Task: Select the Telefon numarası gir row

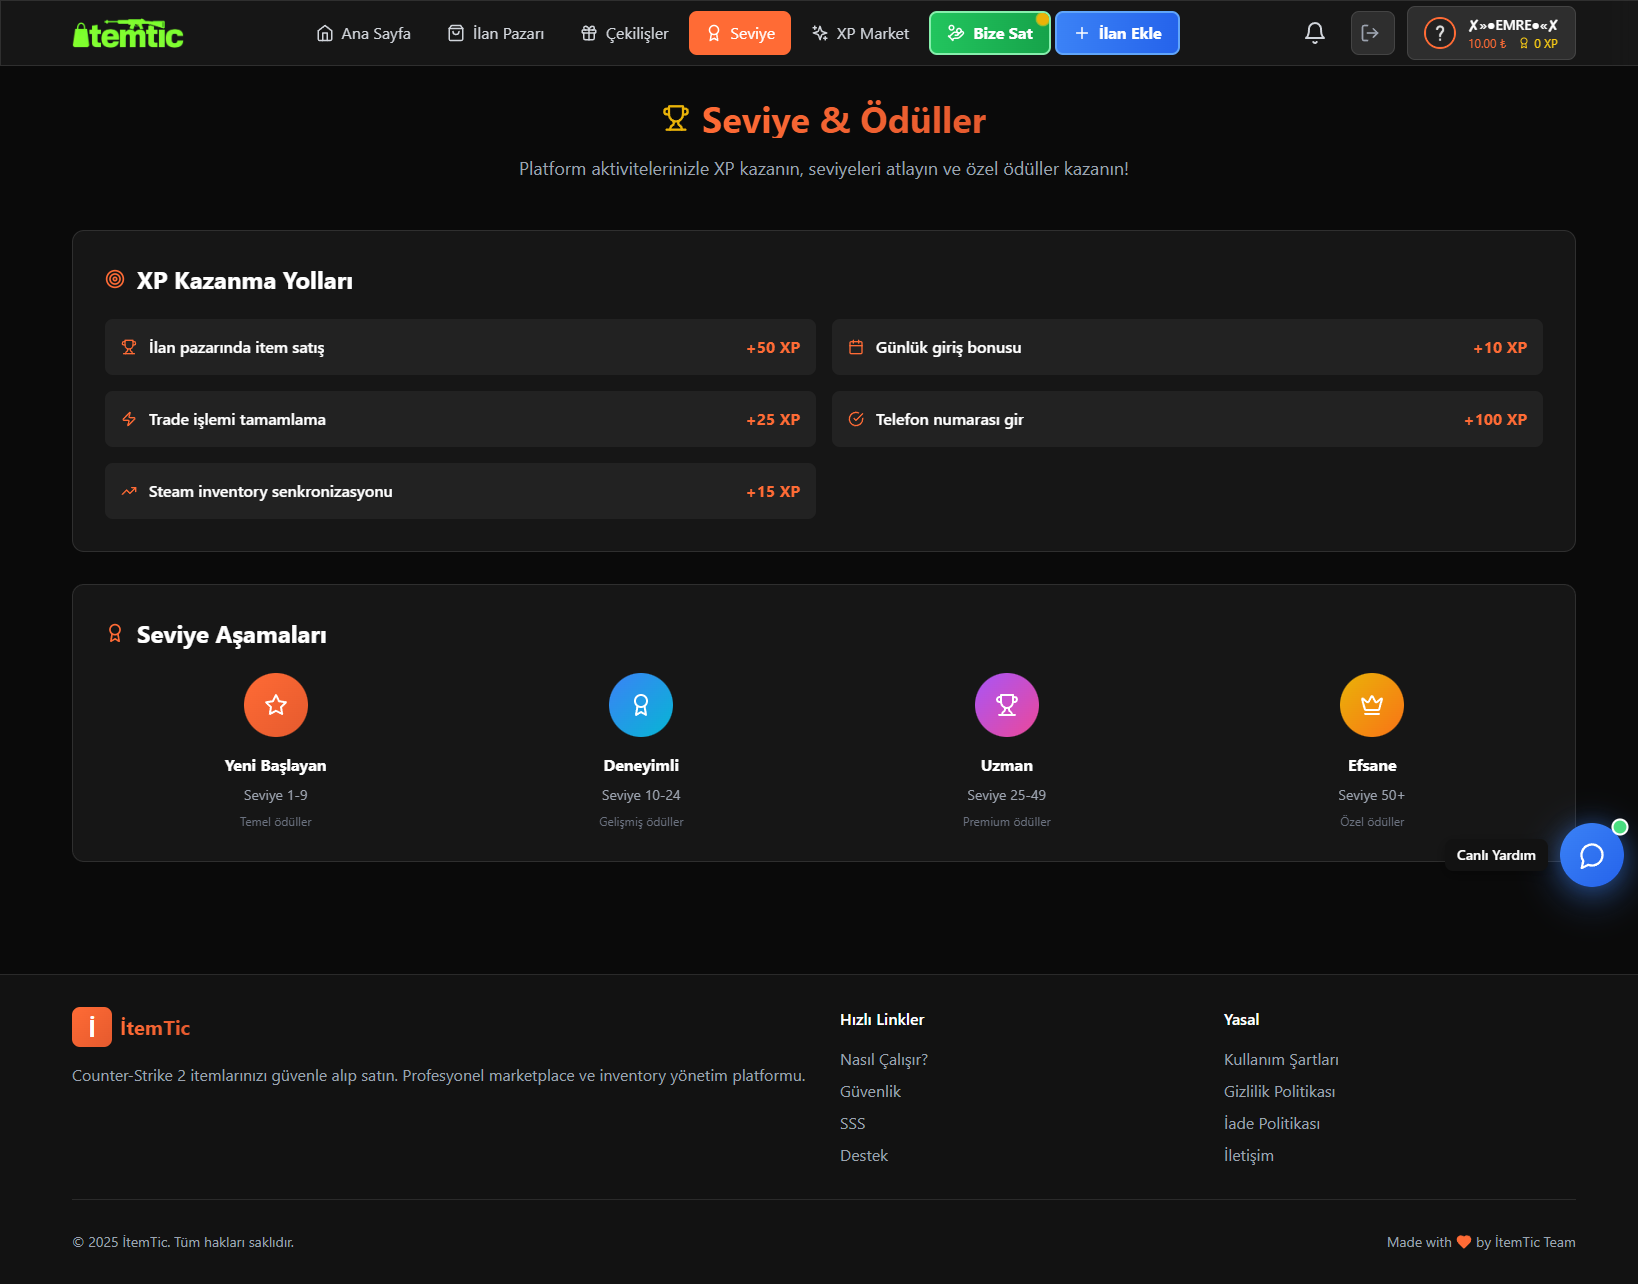Action: click(1186, 419)
